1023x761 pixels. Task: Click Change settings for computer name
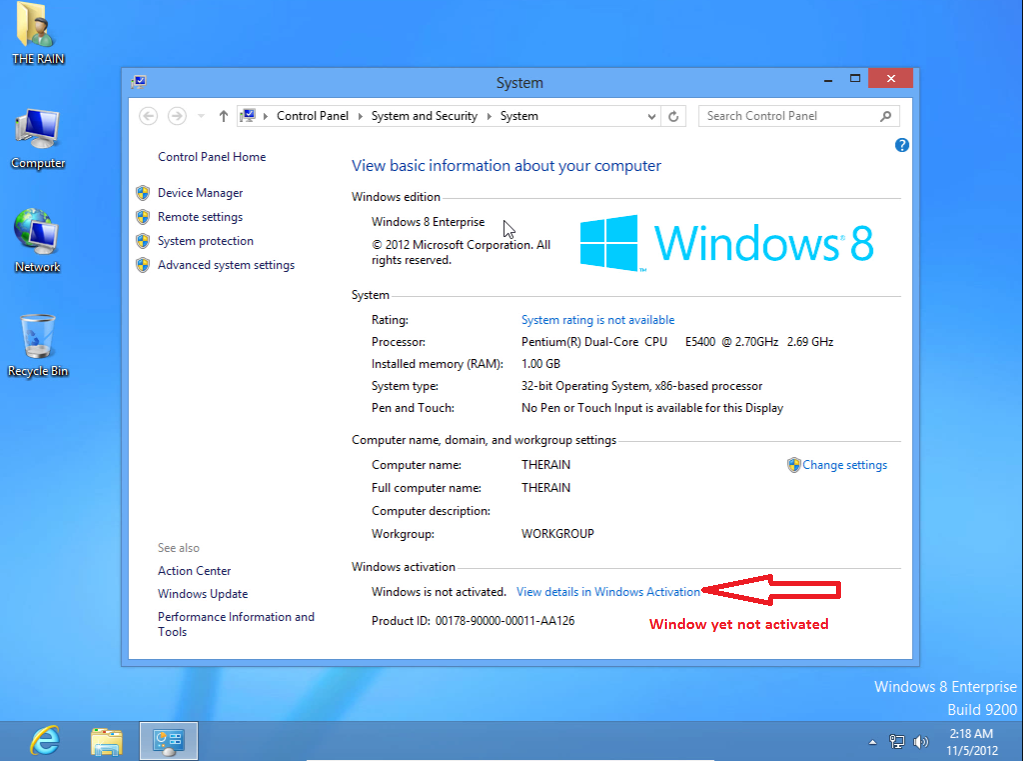pyautogui.click(x=845, y=465)
